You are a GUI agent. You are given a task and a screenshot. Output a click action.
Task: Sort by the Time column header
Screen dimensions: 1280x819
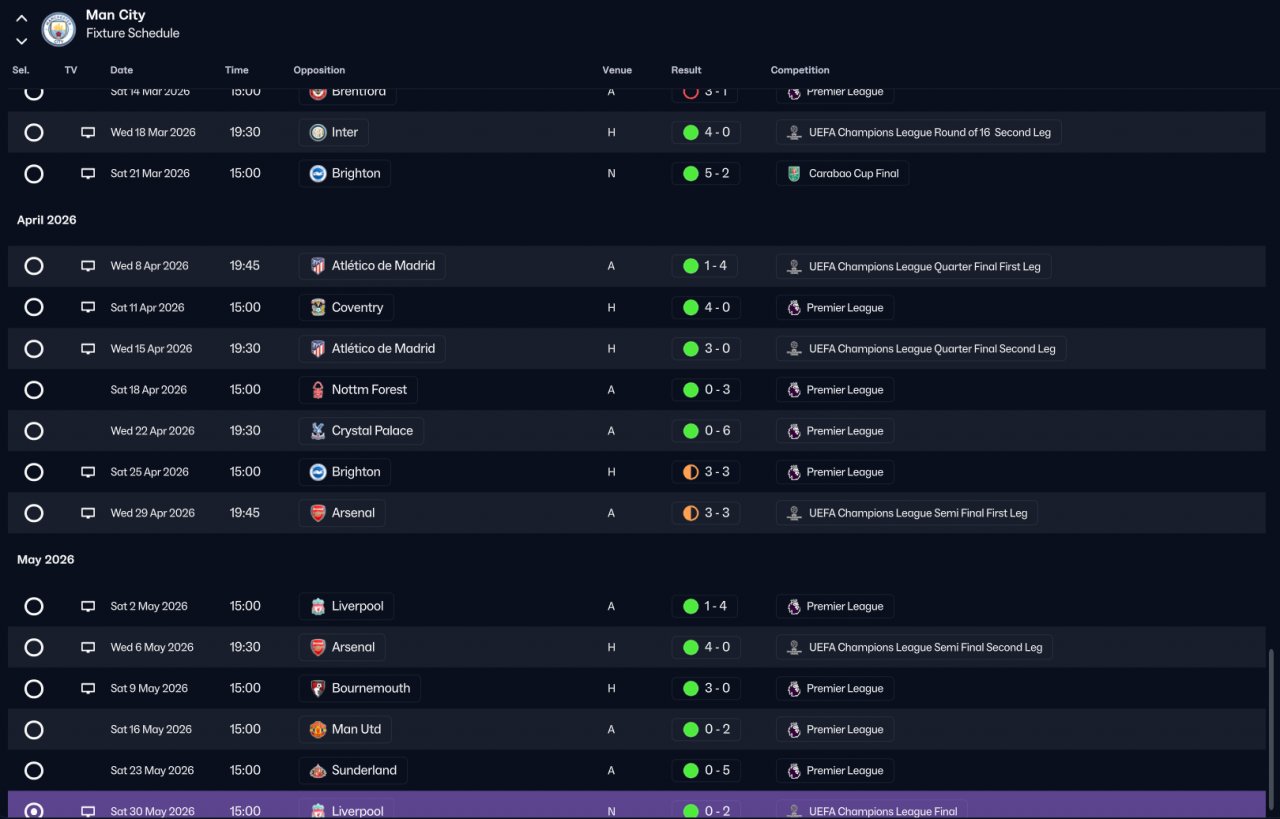(237, 70)
